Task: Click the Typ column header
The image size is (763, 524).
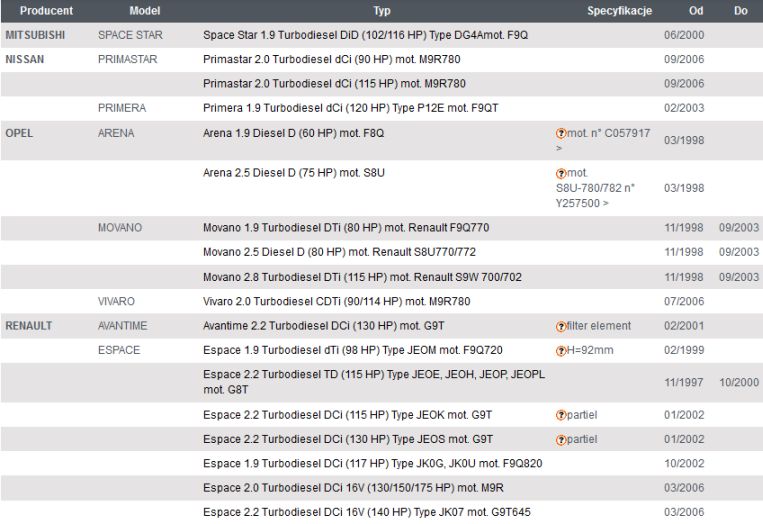Action: 382,11
